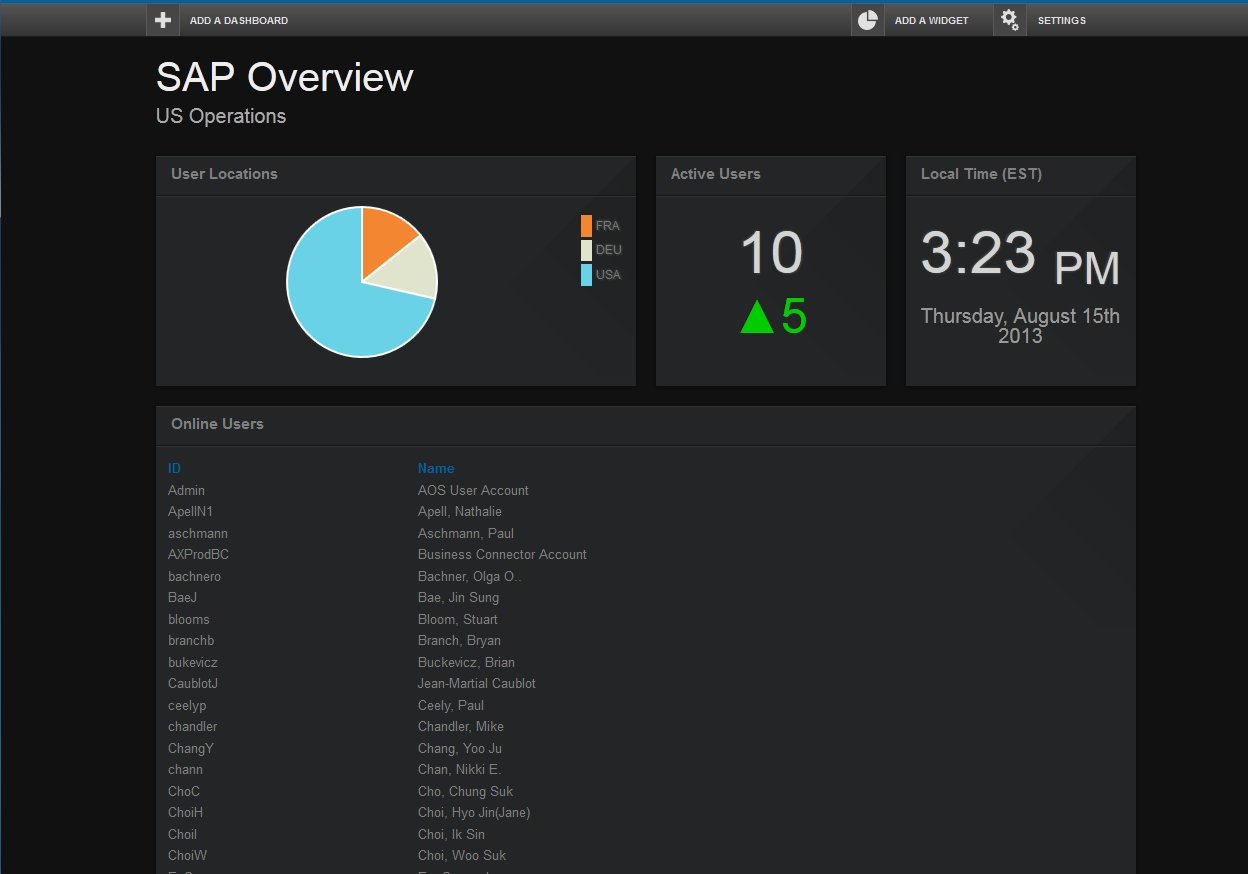Click the plus icon to add a dashboard
This screenshot has width=1248, height=874.
(162, 19)
